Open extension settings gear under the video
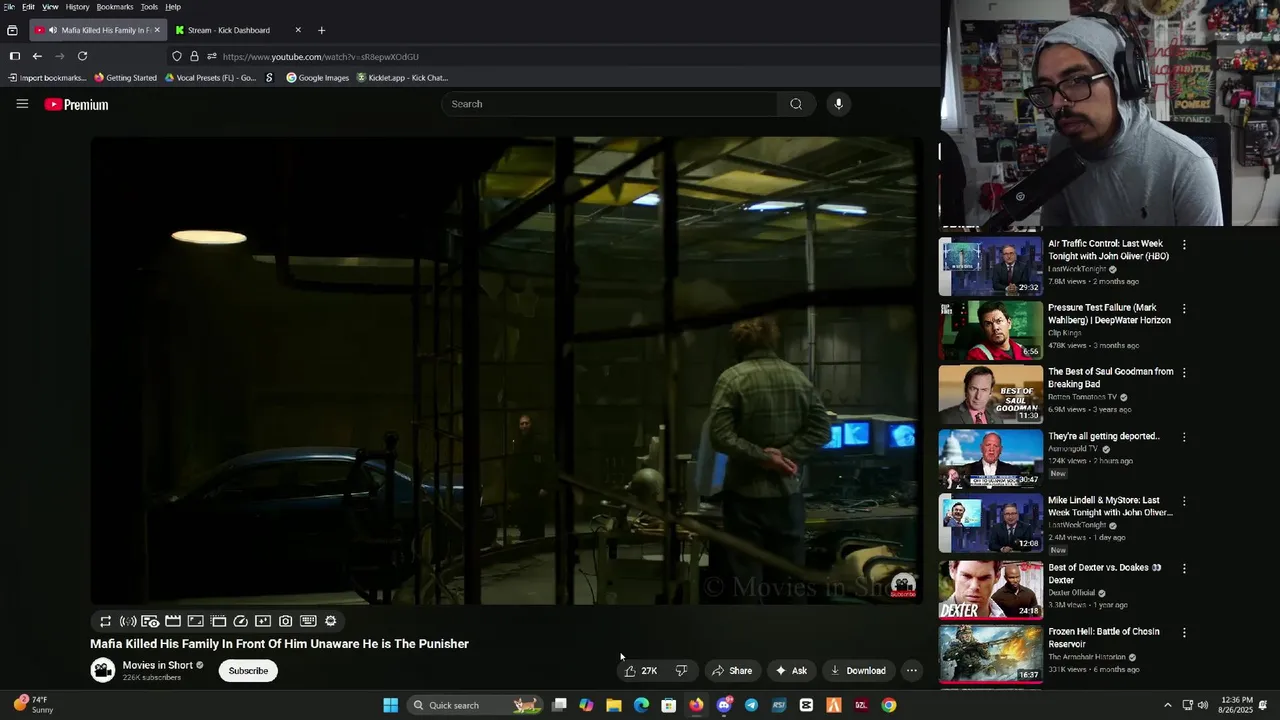This screenshot has width=1280, height=720. coord(331,621)
